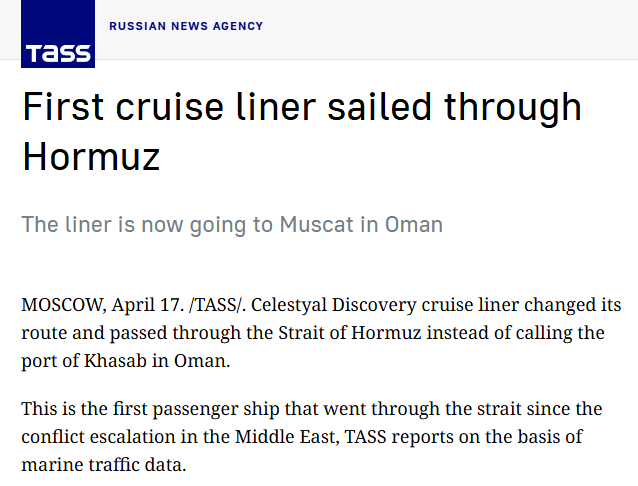This screenshot has width=638, height=486.
Task: Click the marine traffic data phrase
Action: tap(103, 465)
